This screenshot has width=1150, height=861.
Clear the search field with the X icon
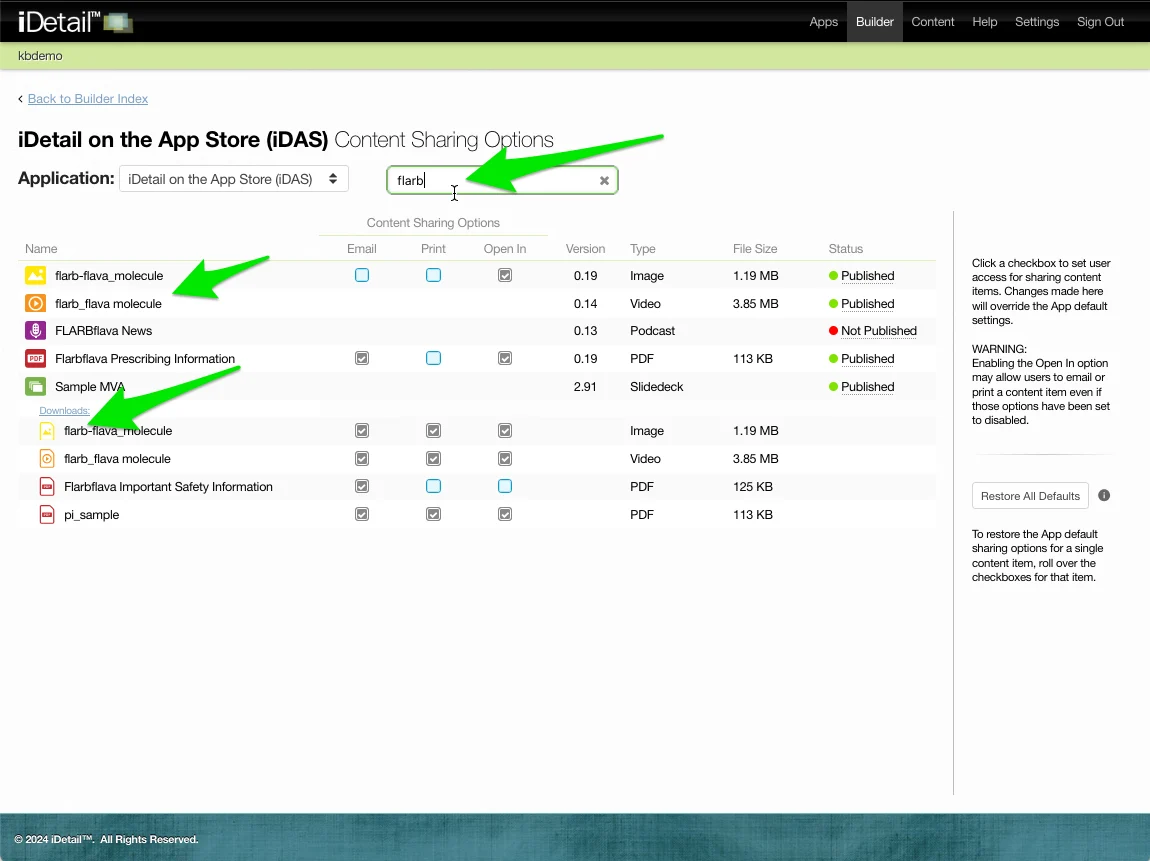tap(604, 180)
